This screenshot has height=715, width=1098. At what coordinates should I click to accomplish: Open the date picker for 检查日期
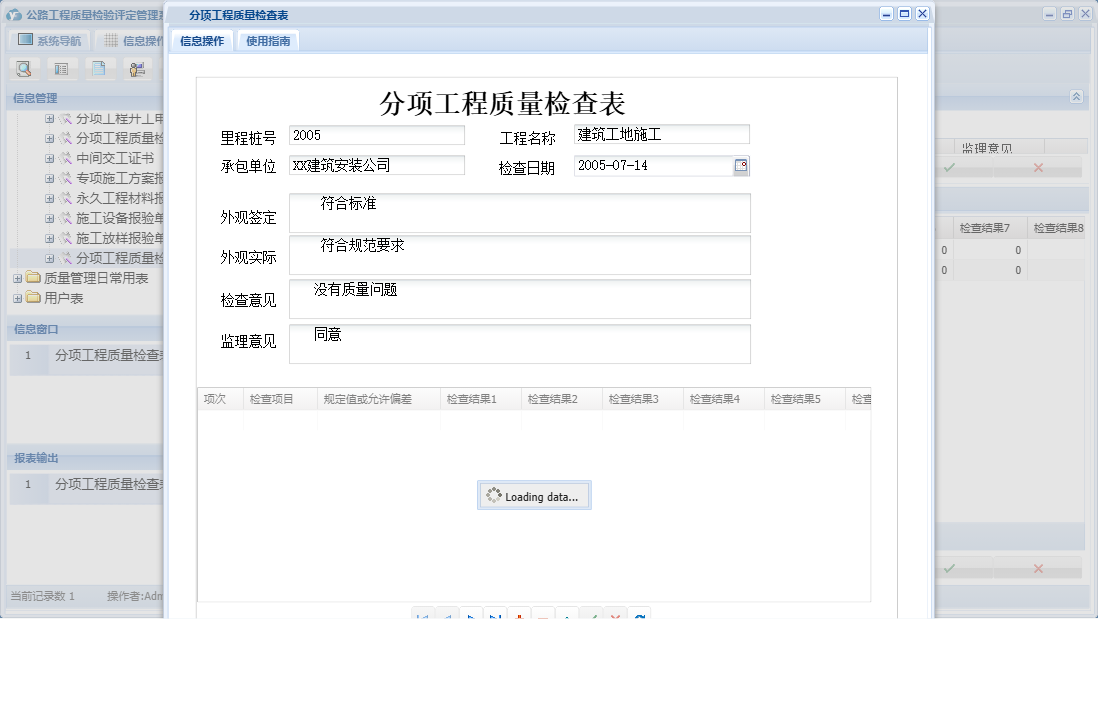coord(740,165)
